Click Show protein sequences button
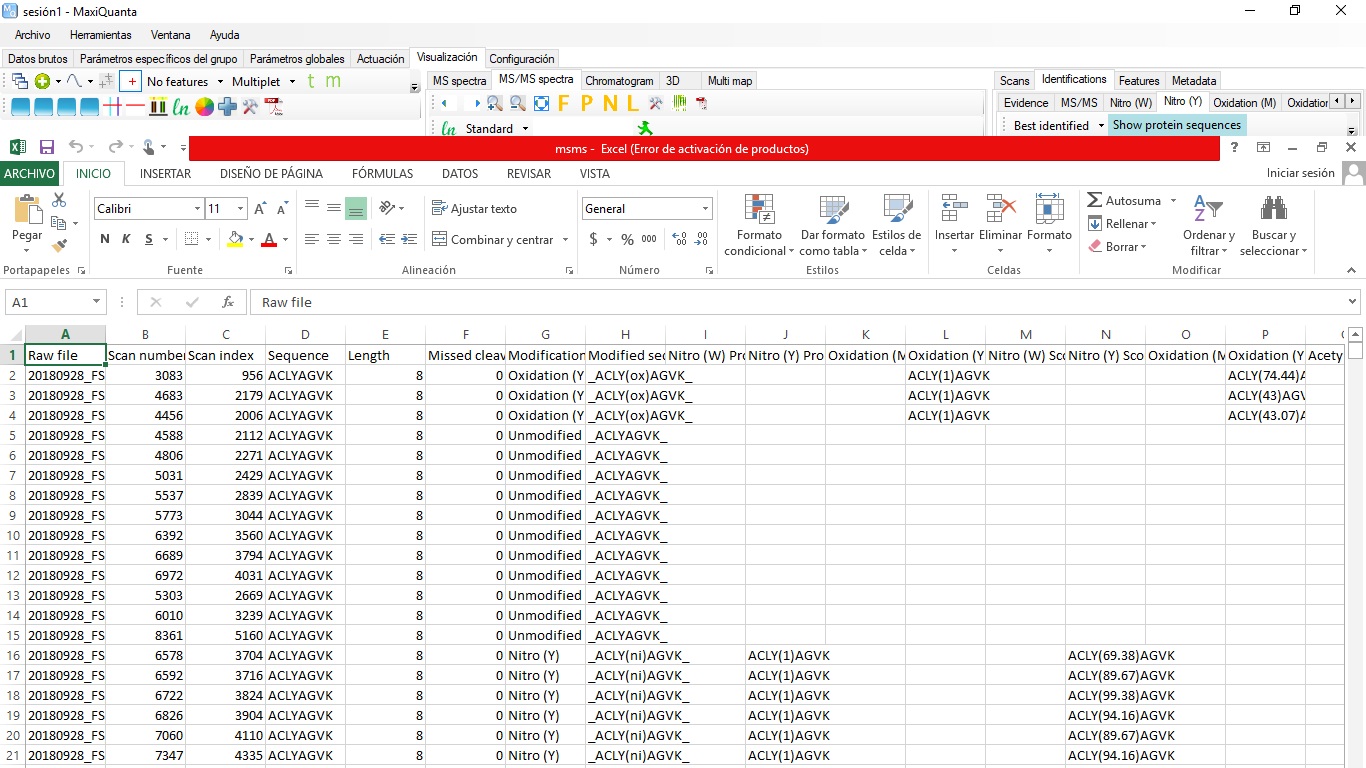Image resolution: width=1366 pixels, height=768 pixels. click(x=1176, y=126)
